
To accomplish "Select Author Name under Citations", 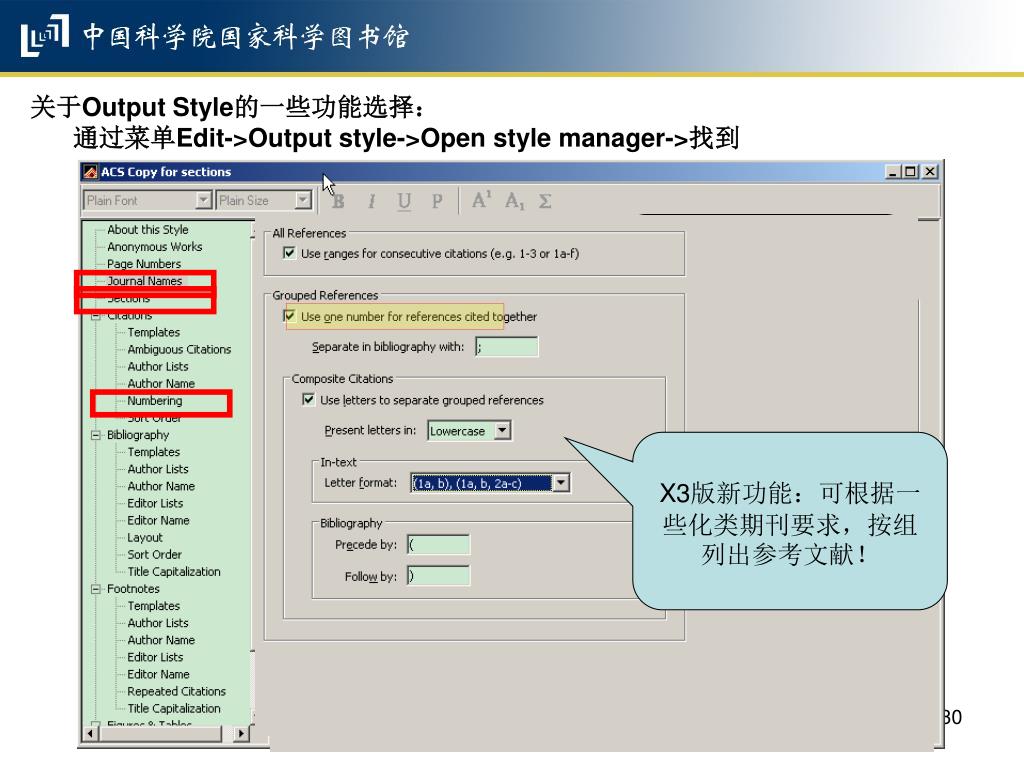I will coord(161,383).
